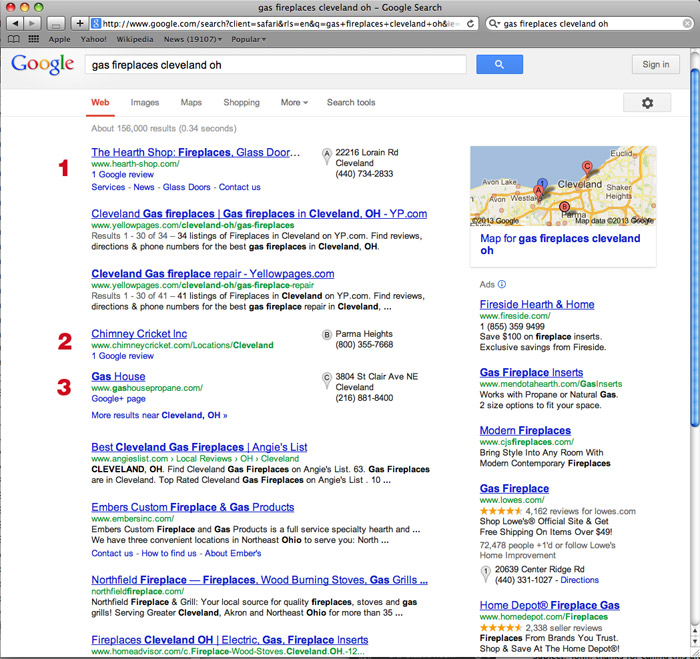The width and height of the screenshot is (700, 659).
Task: Click map pin C next to St Clair Ave
Action: [x=327, y=380]
